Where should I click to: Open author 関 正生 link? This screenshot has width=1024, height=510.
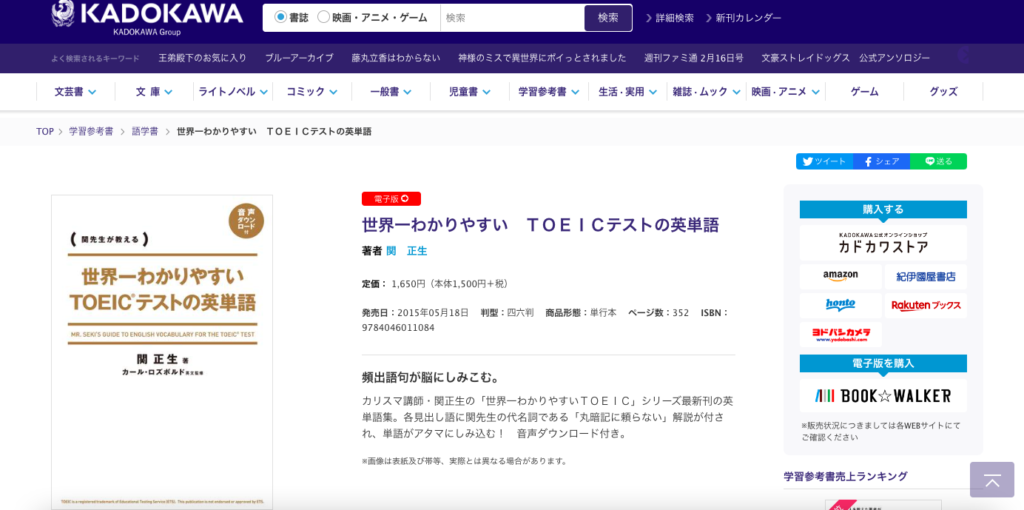click(x=407, y=251)
